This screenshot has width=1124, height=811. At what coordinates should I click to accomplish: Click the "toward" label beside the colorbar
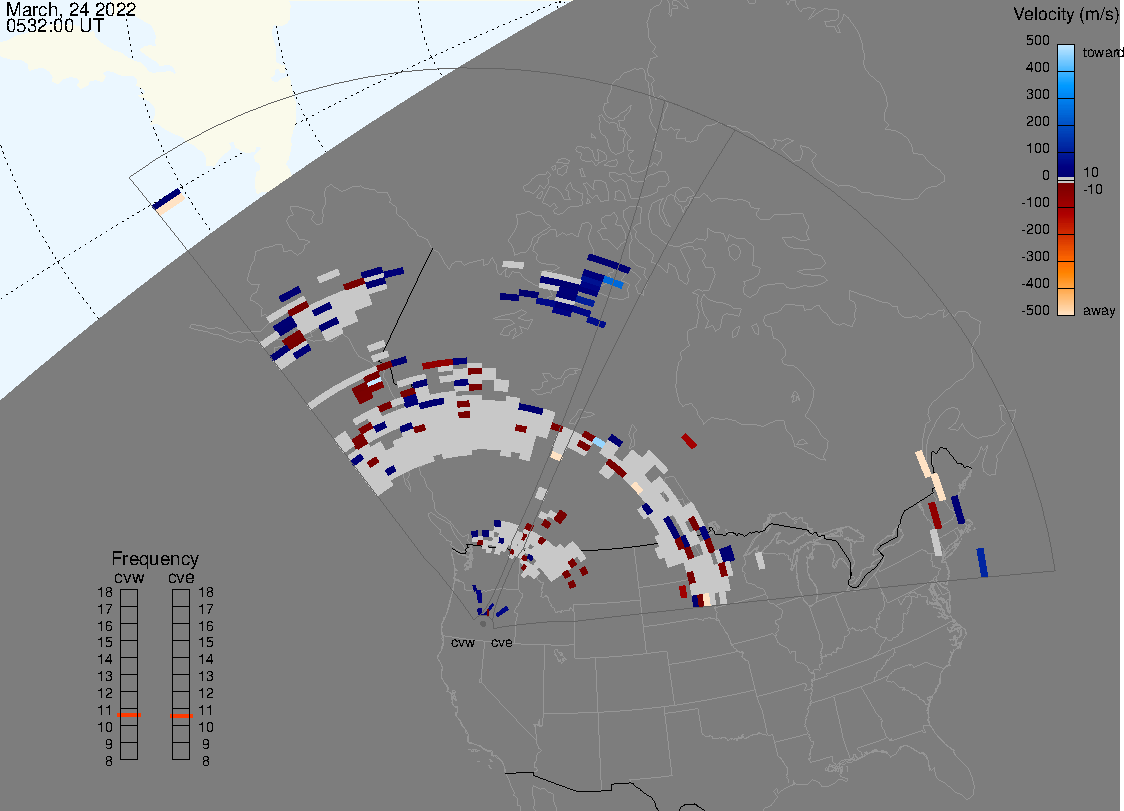coord(1104,52)
